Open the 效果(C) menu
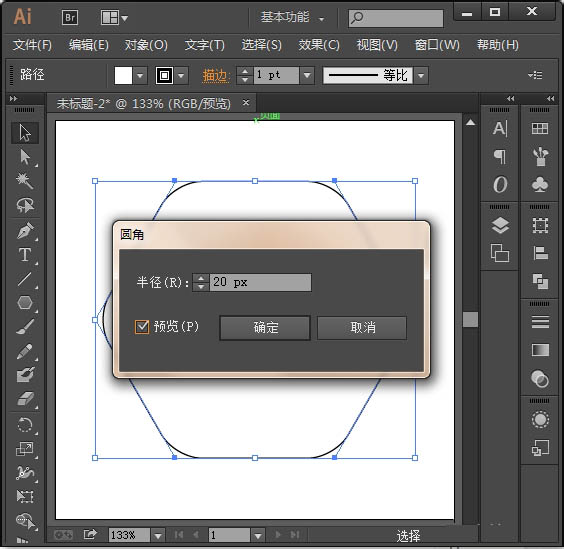564x549 pixels. point(319,45)
